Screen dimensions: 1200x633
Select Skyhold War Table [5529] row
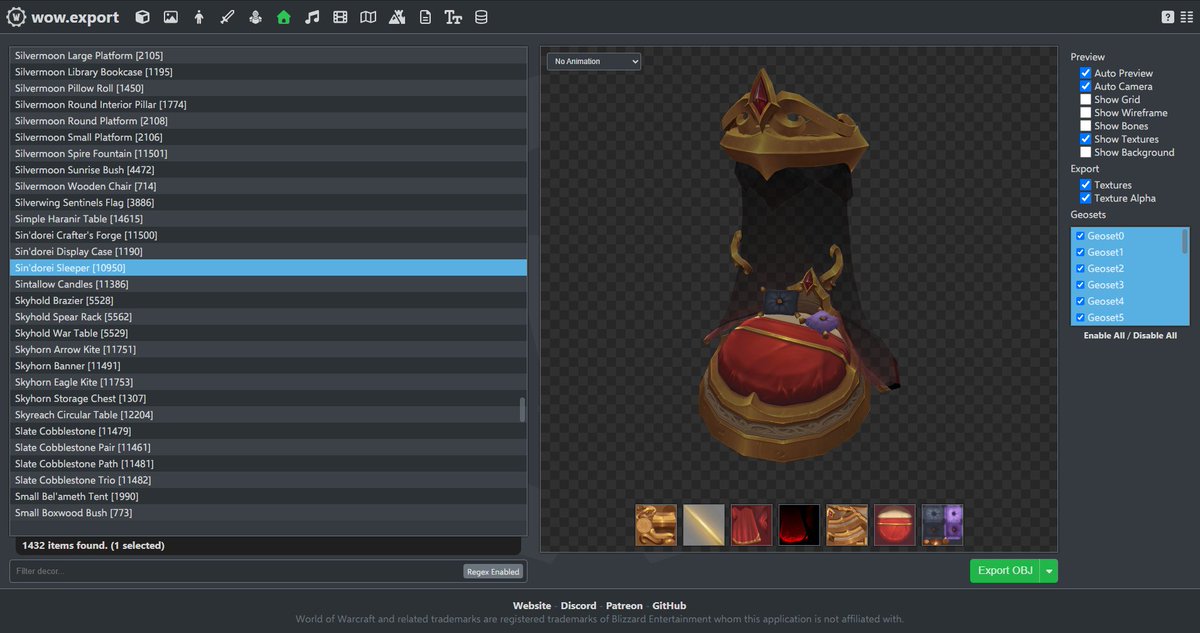point(268,333)
